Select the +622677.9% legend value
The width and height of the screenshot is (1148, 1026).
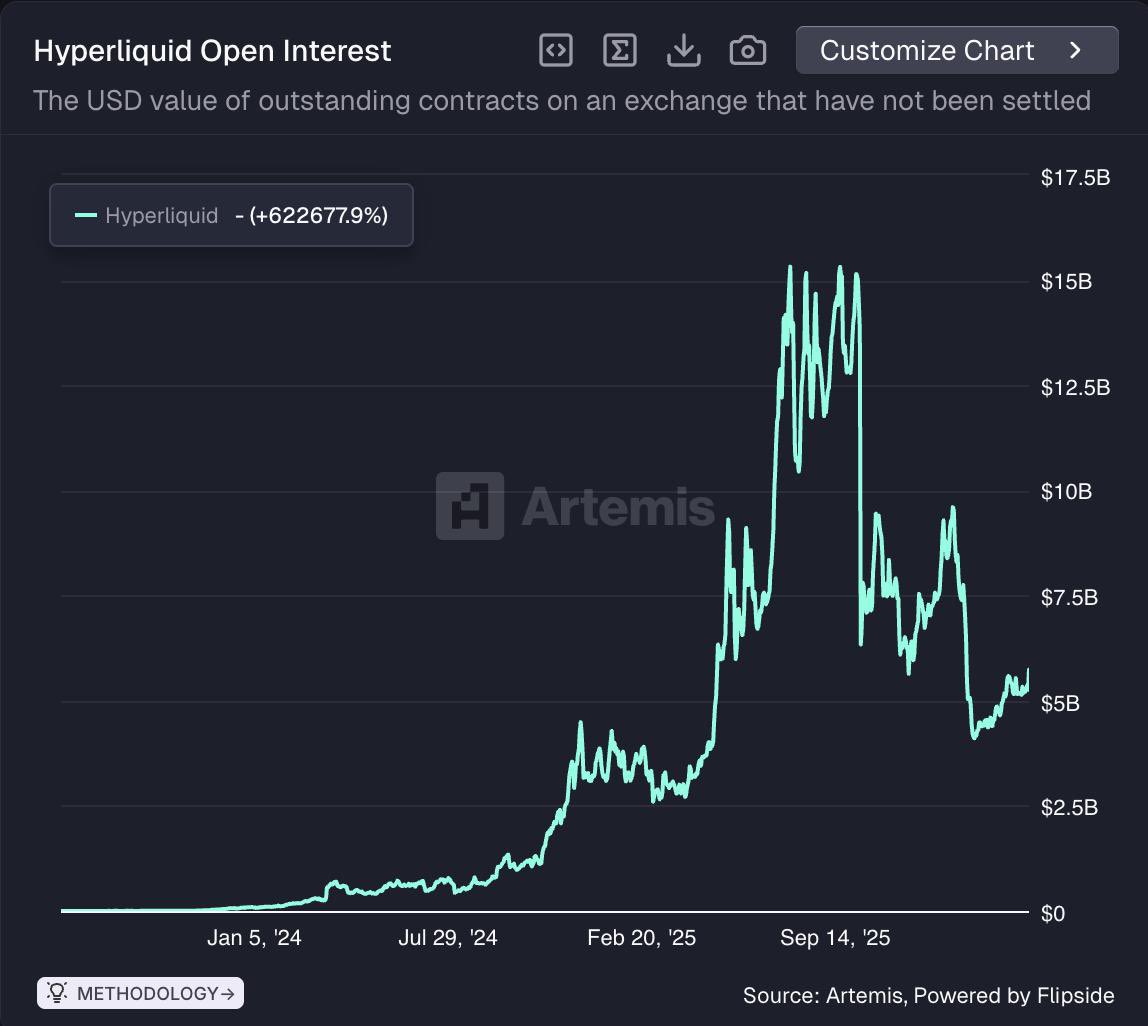[318, 215]
